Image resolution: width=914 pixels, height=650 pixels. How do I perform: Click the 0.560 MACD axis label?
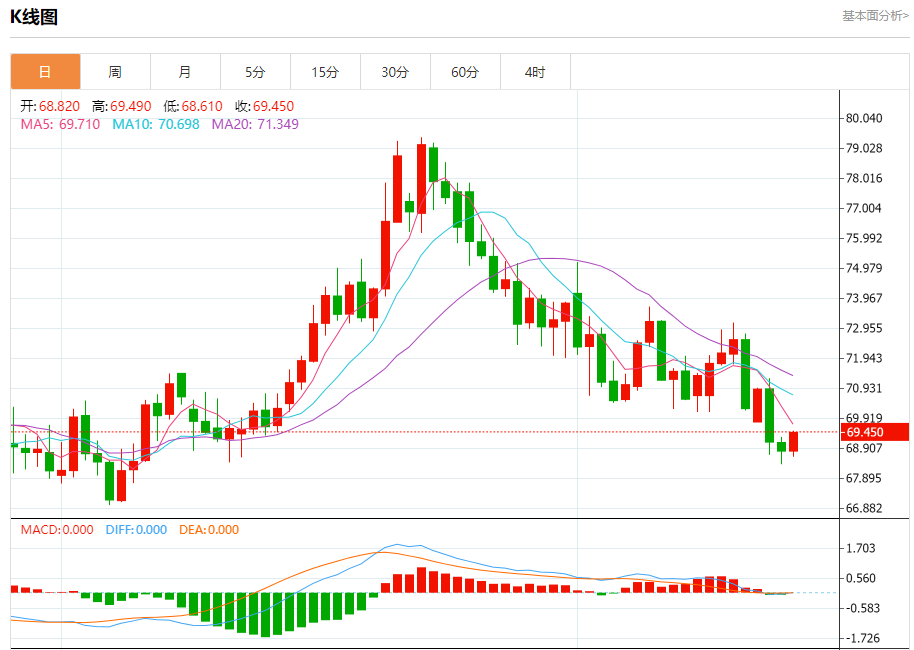tap(861, 578)
